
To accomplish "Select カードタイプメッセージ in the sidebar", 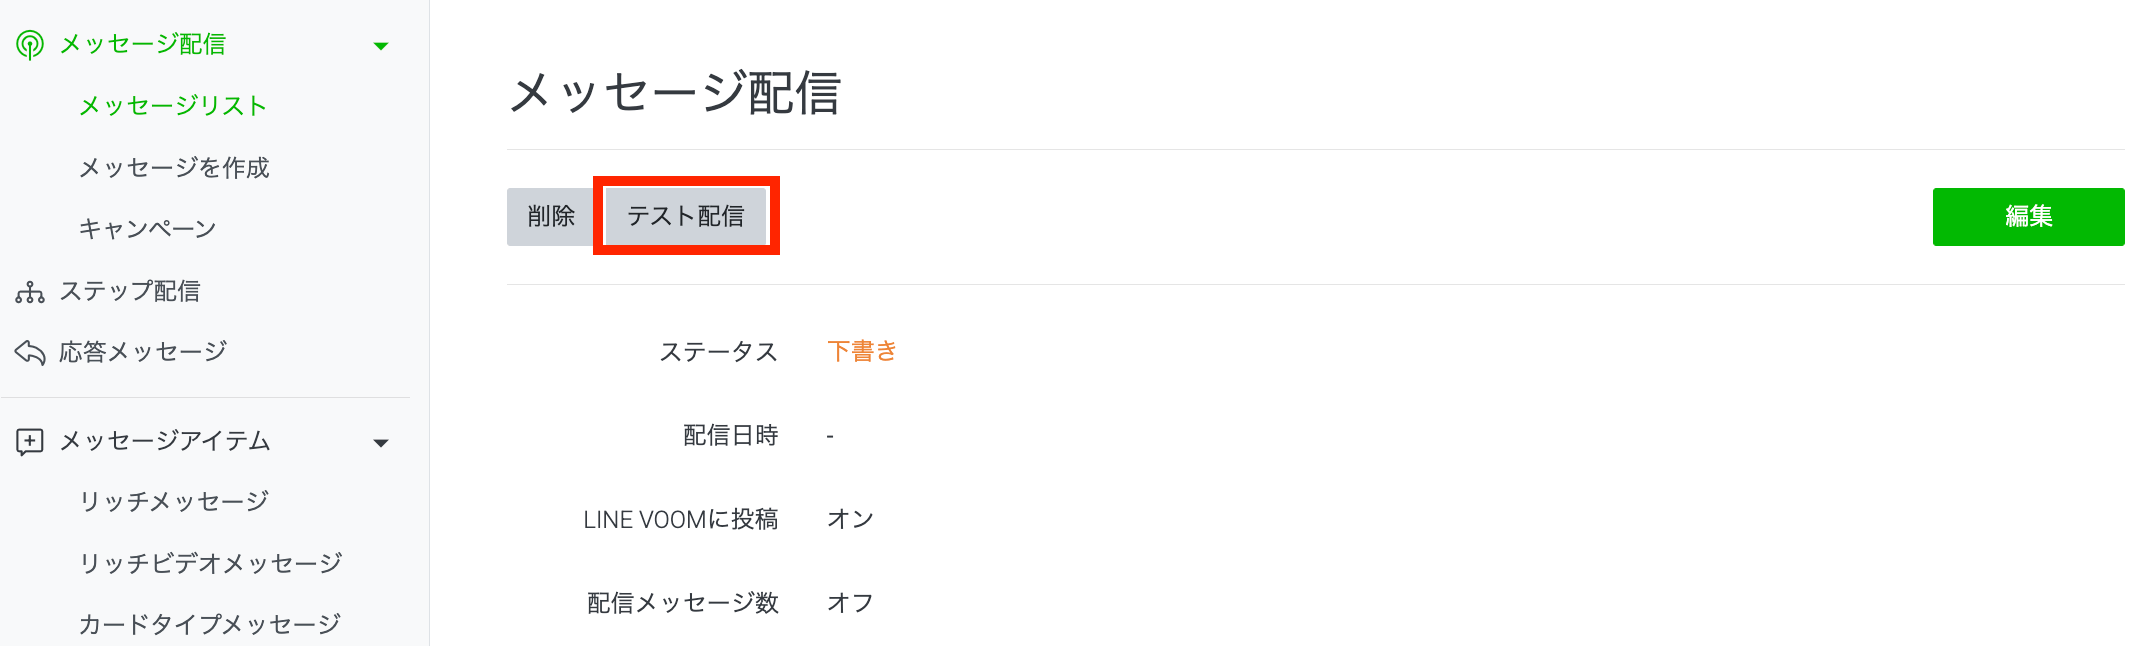I will tap(210, 624).
